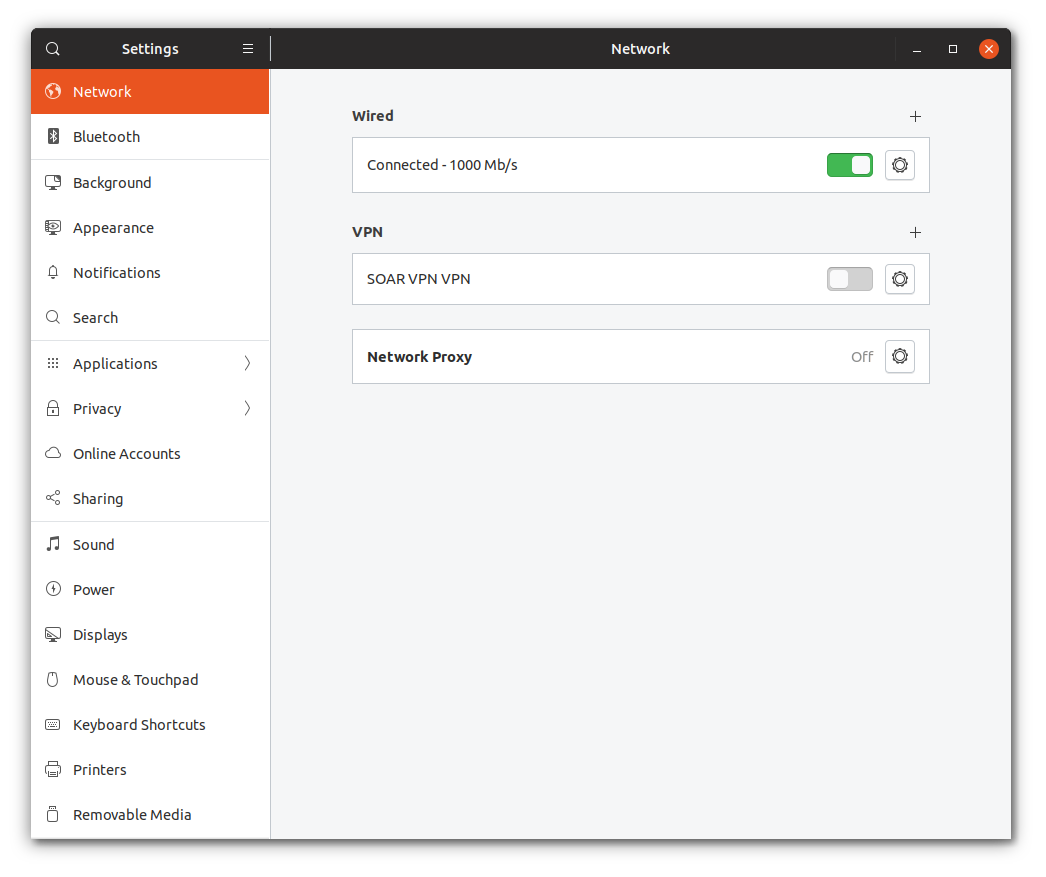Viewport: 1046px width, 877px height.
Task: Open Sound settings
Action: (150, 544)
